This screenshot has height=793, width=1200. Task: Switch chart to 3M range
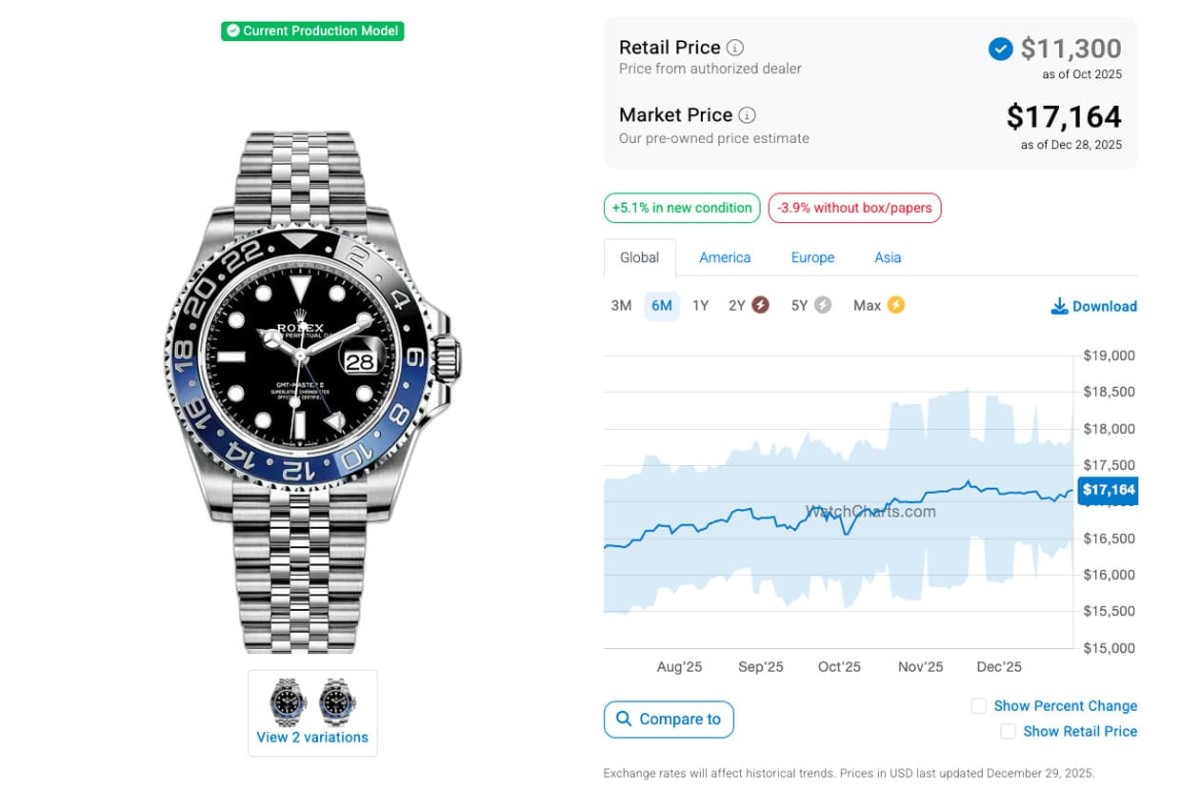click(x=621, y=305)
